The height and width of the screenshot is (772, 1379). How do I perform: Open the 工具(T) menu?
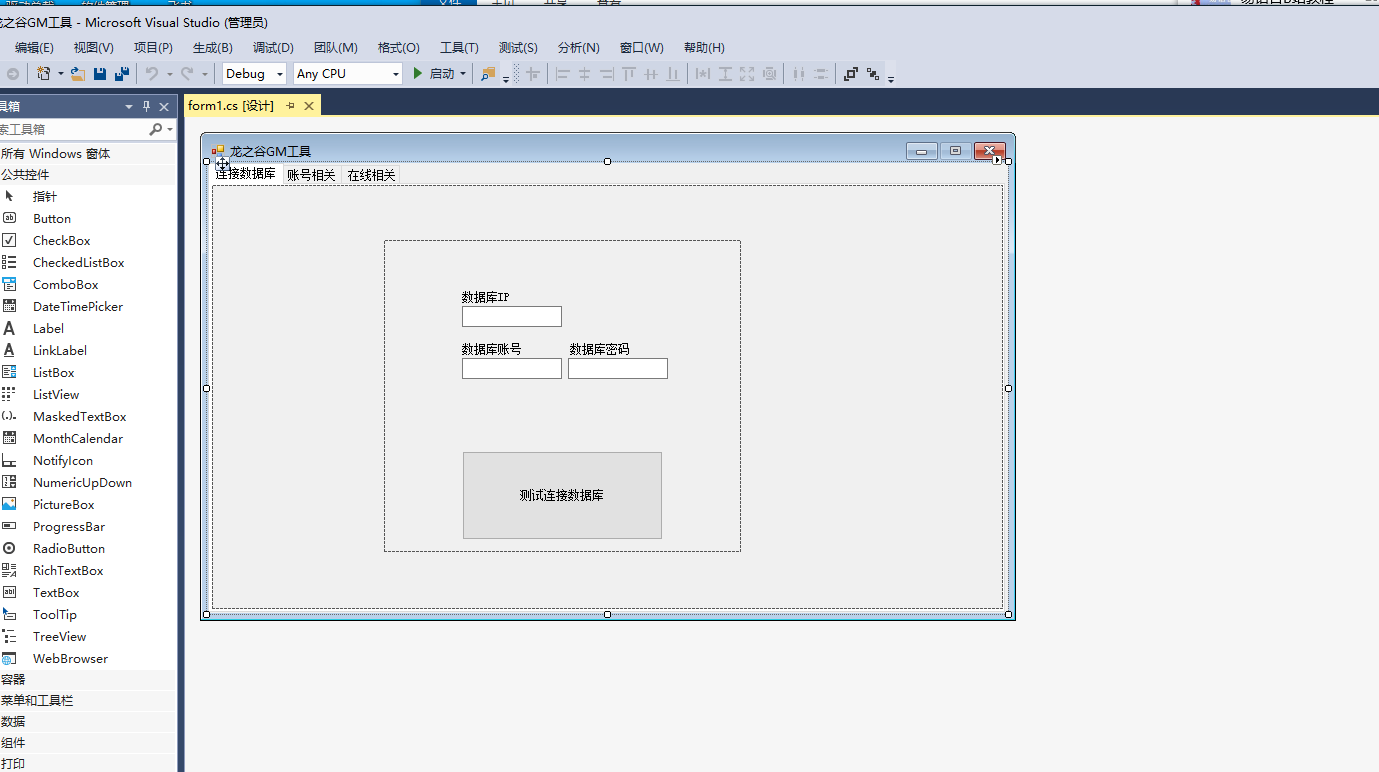pyautogui.click(x=459, y=47)
